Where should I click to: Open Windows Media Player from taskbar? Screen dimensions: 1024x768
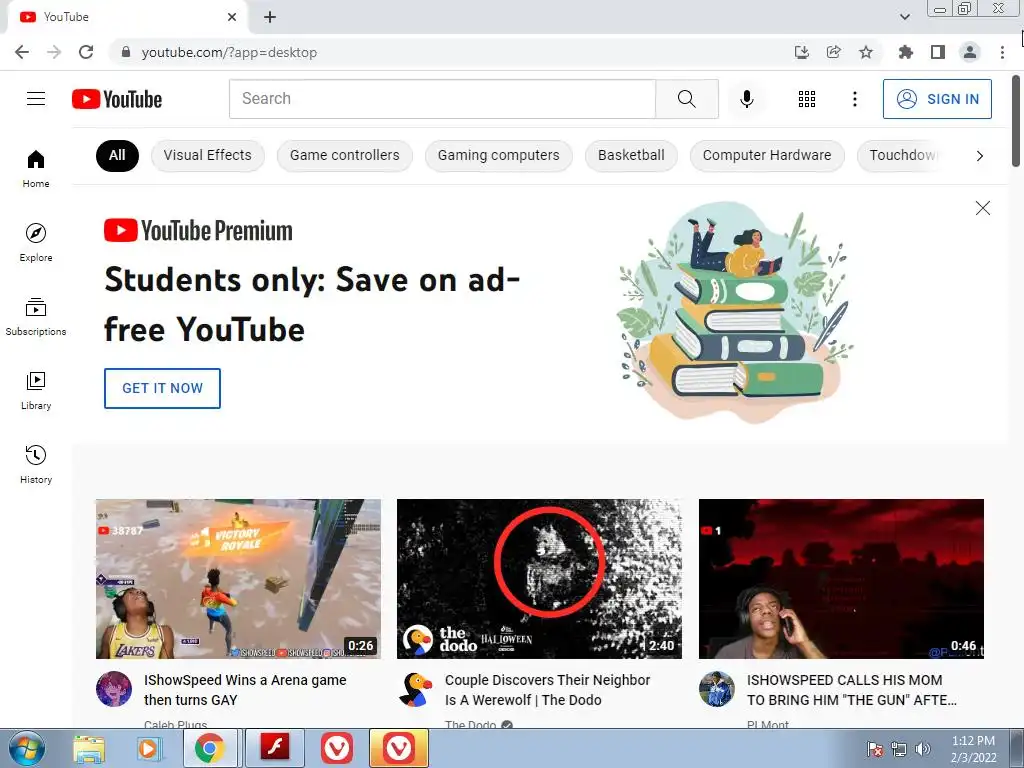(149, 748)
